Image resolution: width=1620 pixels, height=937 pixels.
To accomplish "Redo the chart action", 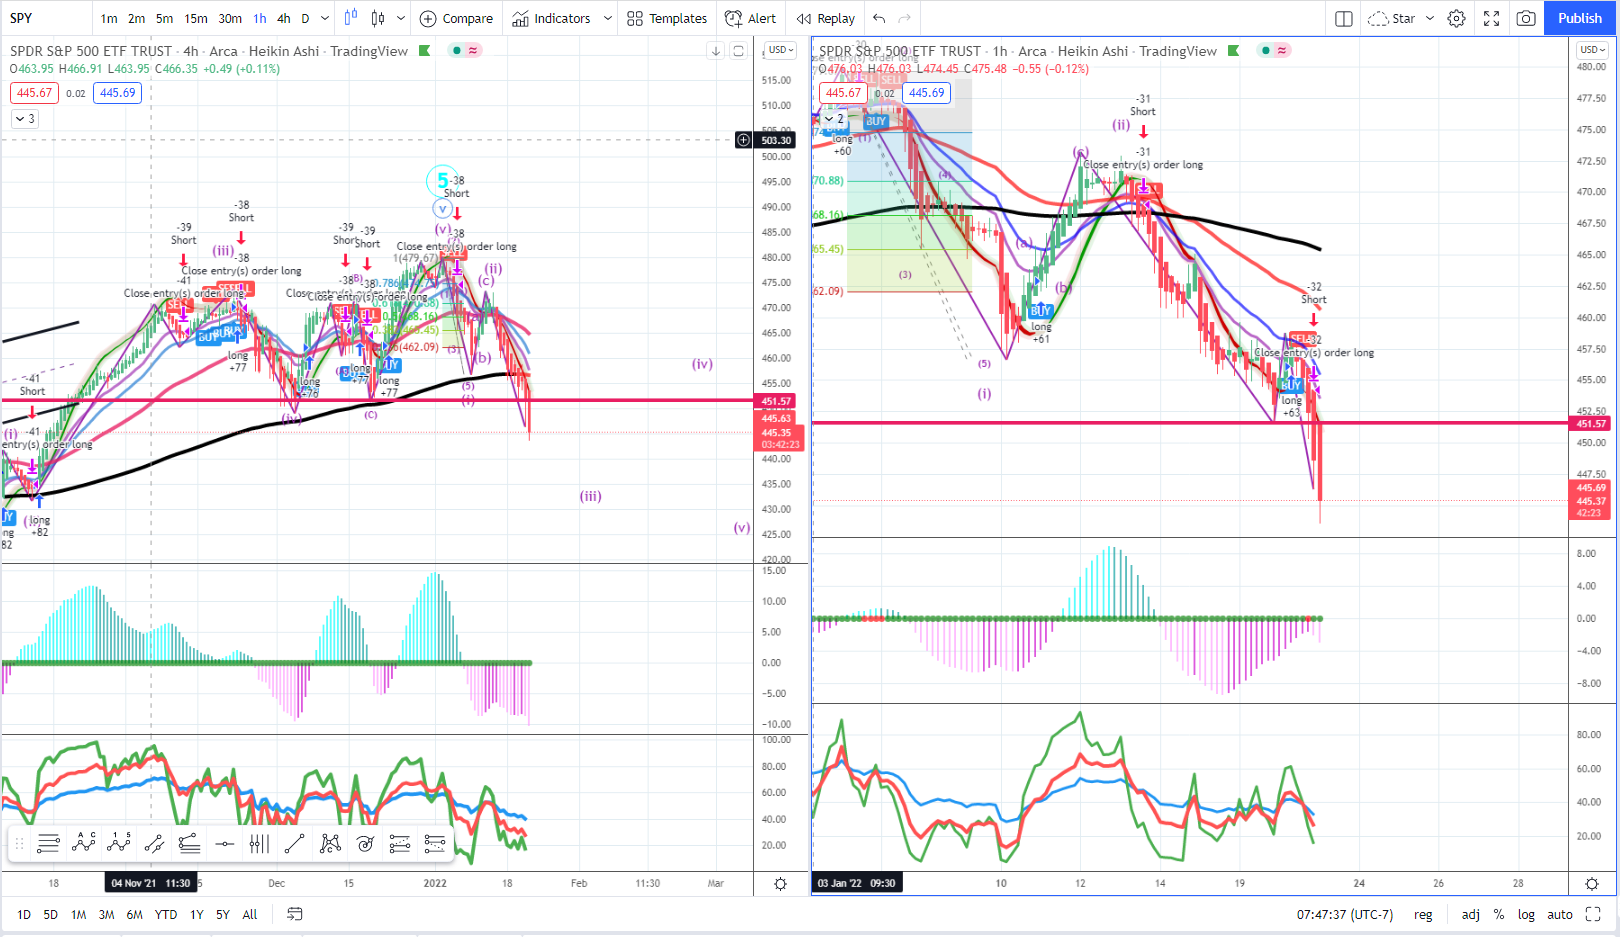I will coord(905,18).
